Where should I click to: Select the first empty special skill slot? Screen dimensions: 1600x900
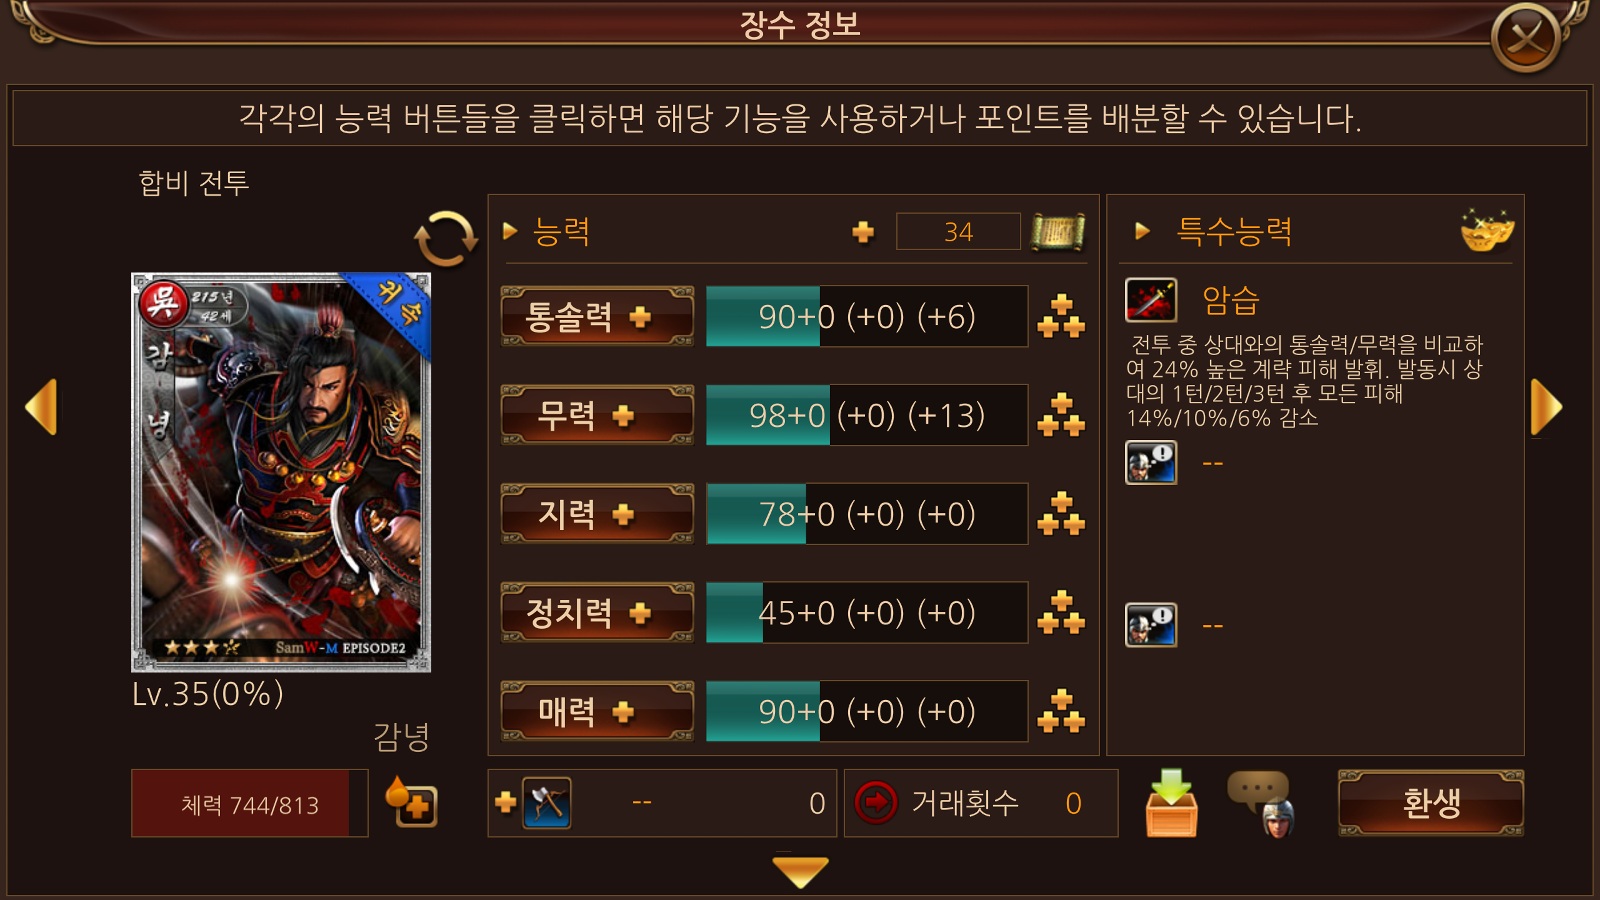click(x=1151, y=463)
